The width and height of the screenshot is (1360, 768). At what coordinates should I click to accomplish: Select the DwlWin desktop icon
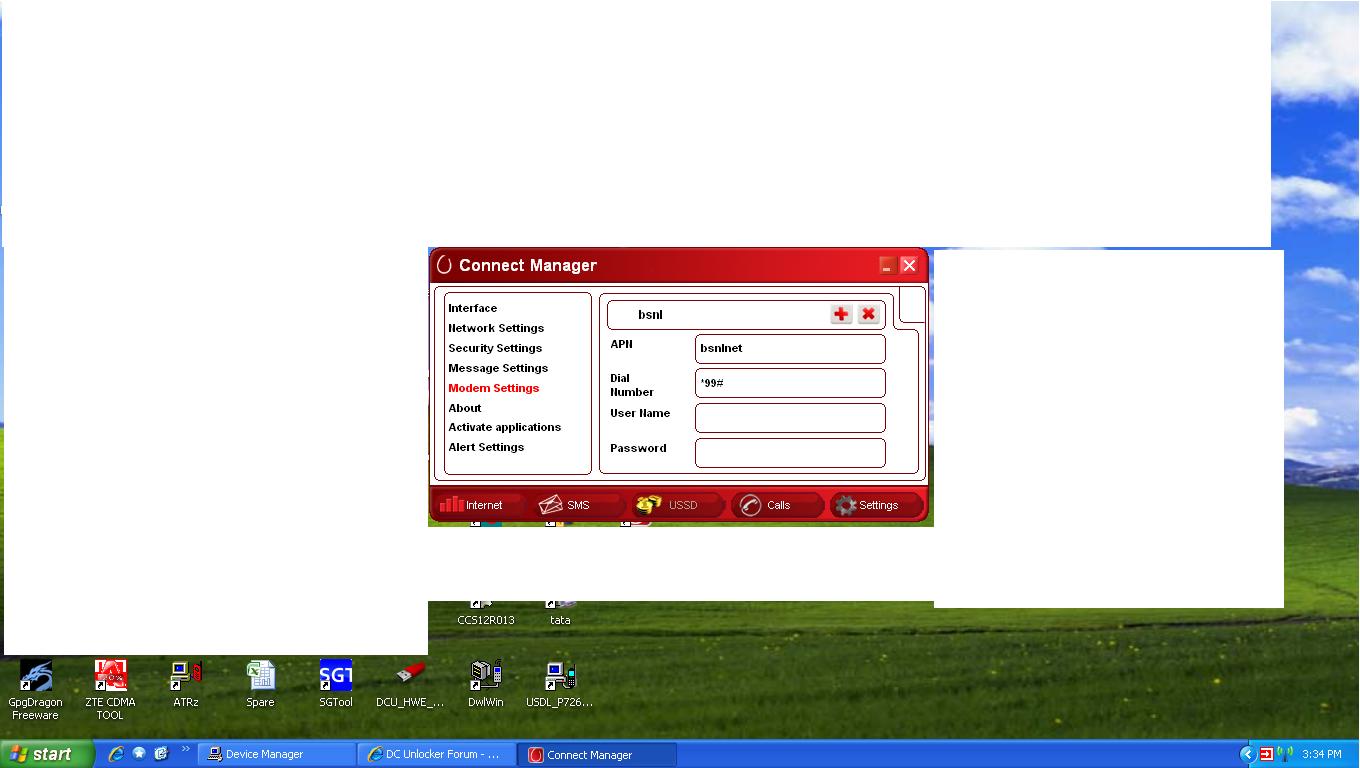(485, 677)
